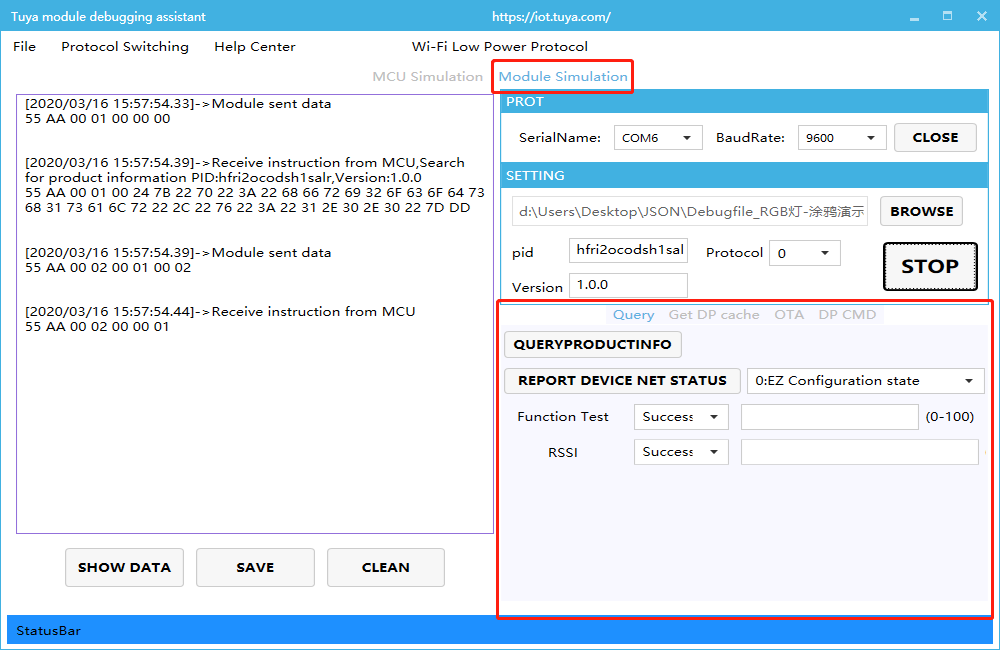The image size is (1000, 650).
Task: Expand the SerialName COM6 dropdown
Action: 658,138
